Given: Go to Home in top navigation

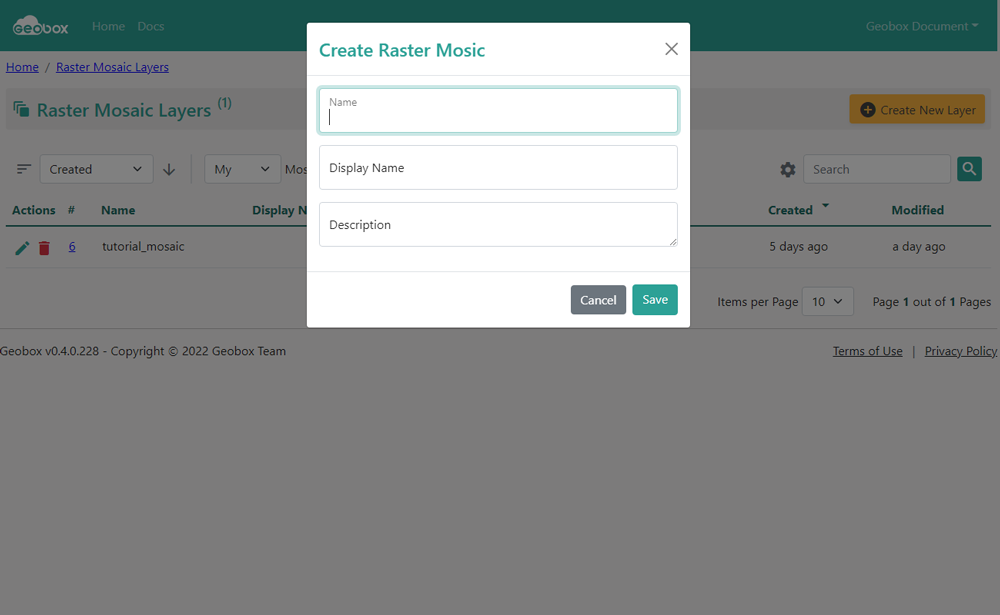Looking at the screenshot, I should [108, 27].
